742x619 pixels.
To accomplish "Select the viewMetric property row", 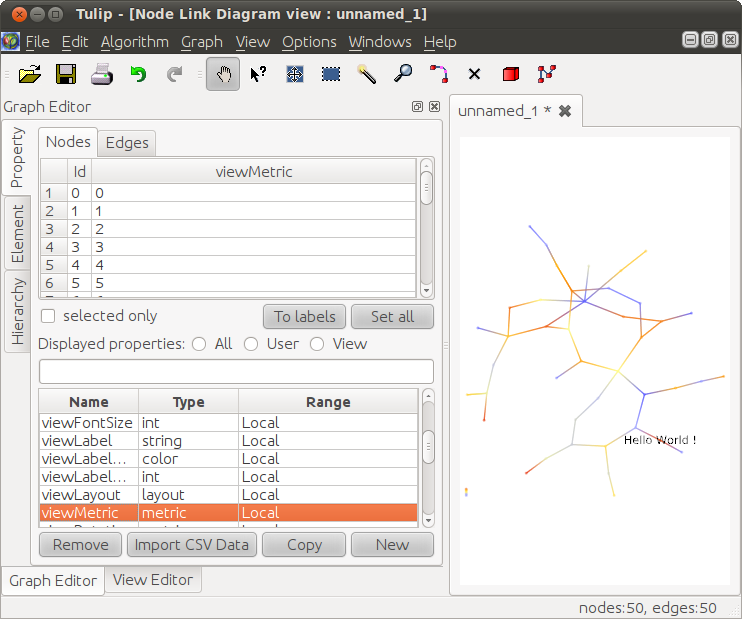I will (x=229, y=513).
